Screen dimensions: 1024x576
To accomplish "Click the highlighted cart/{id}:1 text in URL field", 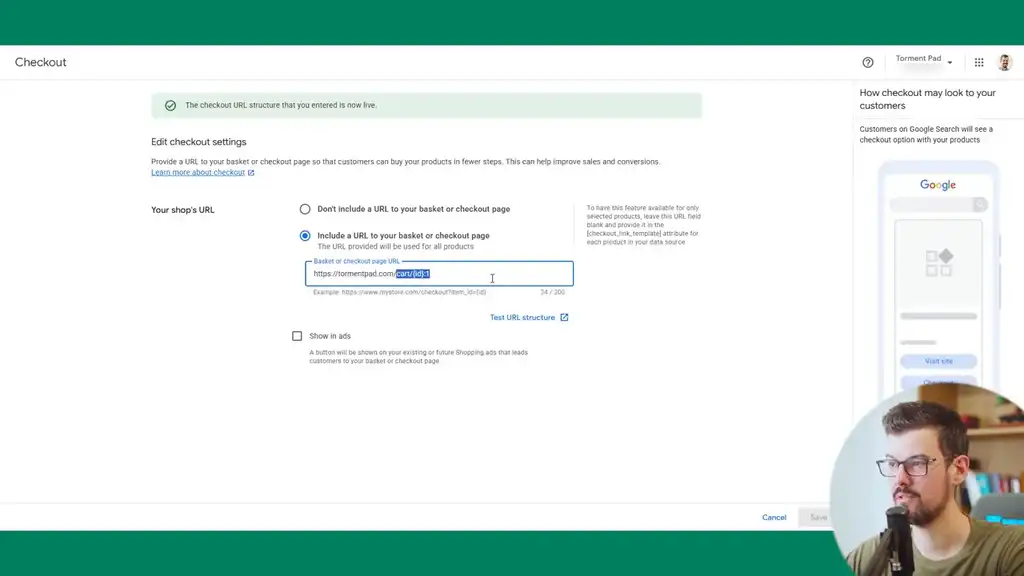I will pos(412,273).
